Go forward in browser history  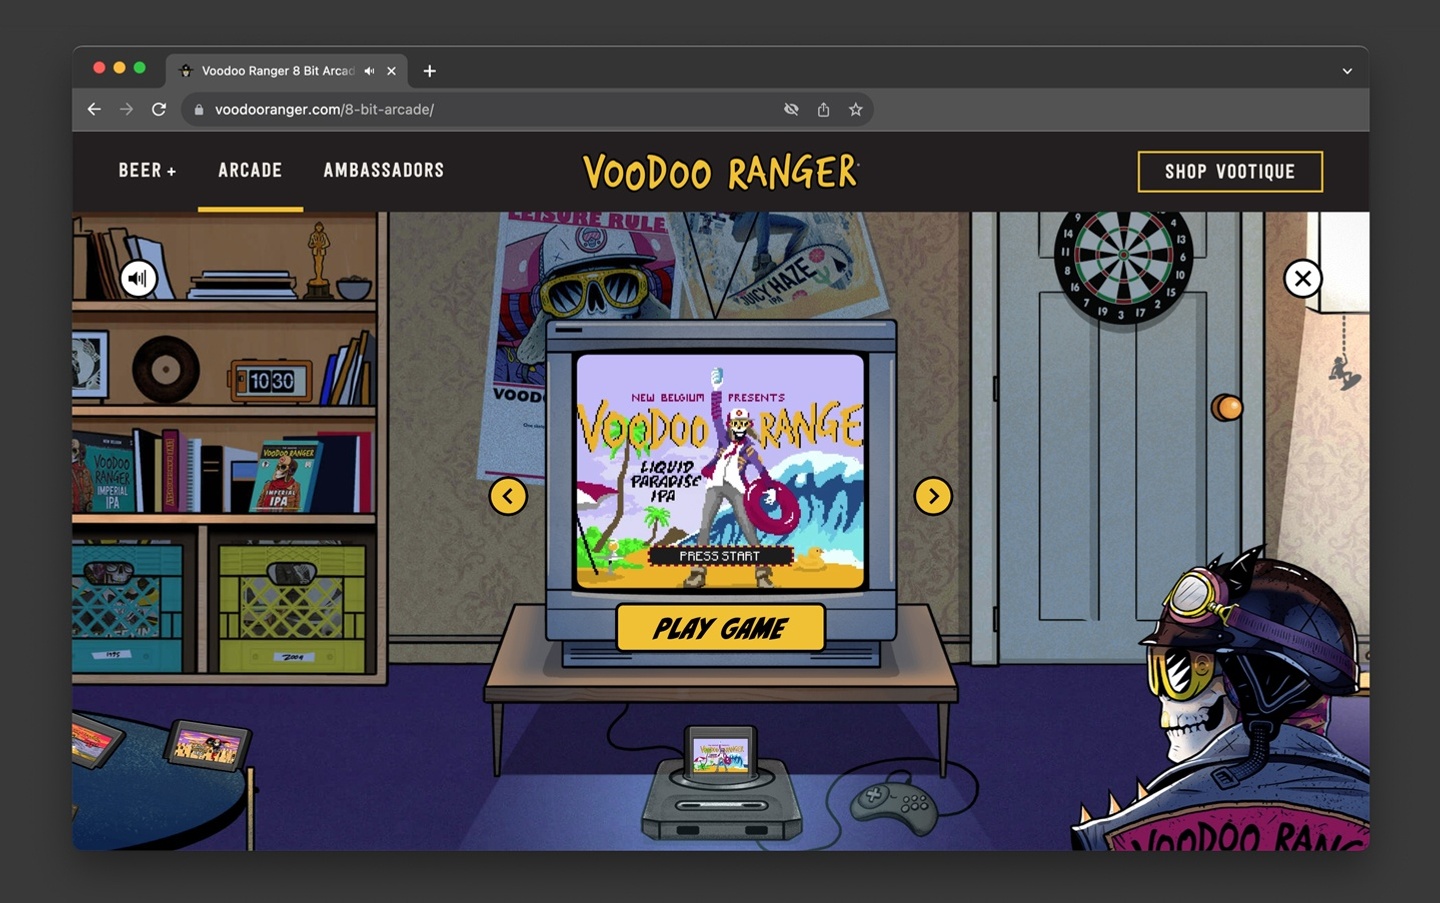point(126,110)
